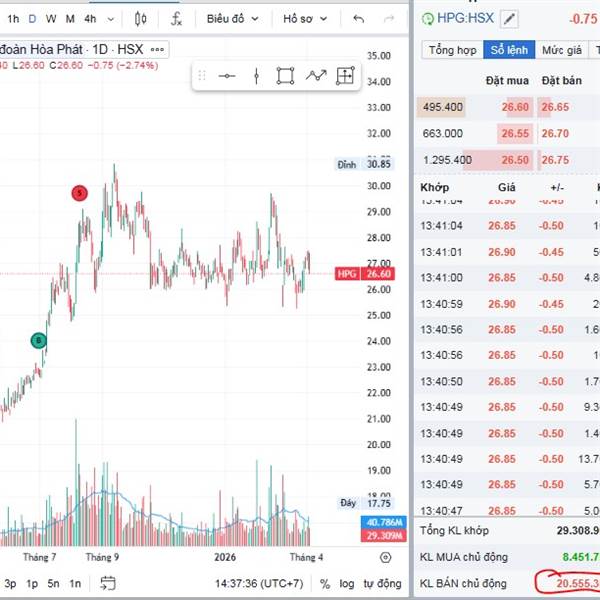The image size is (600, 600).
Task: Switch to the Sổ lệnh tab
Action: click(x=509, y=50)
